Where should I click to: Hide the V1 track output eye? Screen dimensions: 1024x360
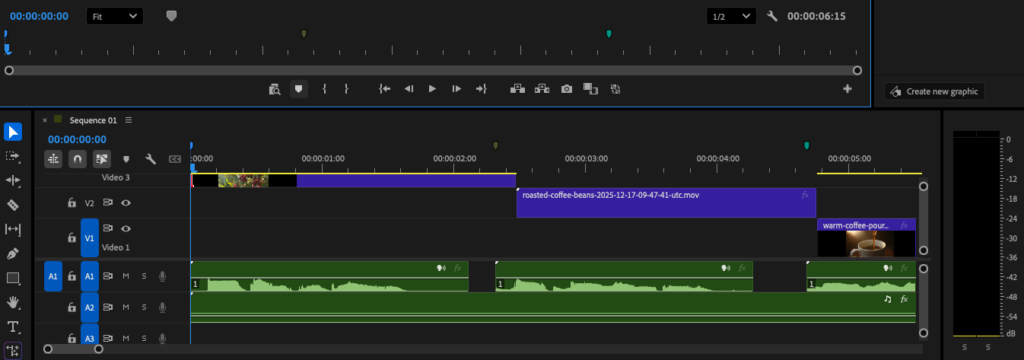pos(126,229)
